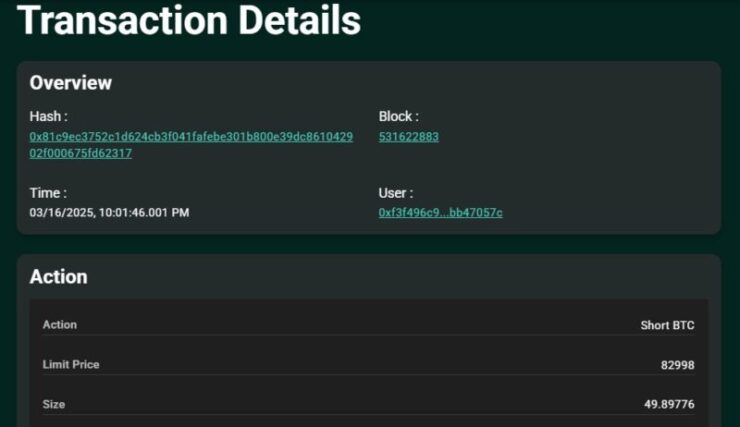740x427 pixels.
Task: Open user address 0xf3f496c9...bb47057c link
Action: pos(440,213)
